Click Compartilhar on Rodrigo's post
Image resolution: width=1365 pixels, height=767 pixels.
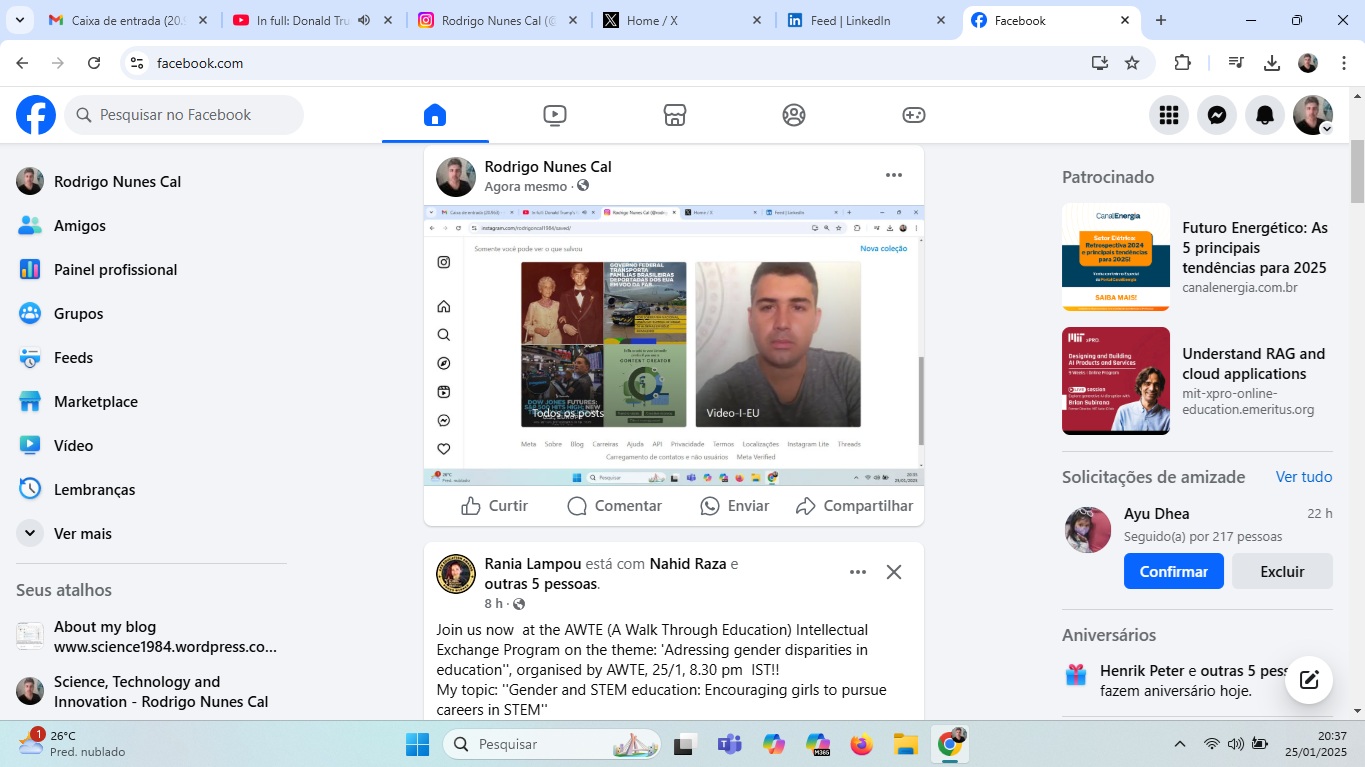click(x=854, y=506)
